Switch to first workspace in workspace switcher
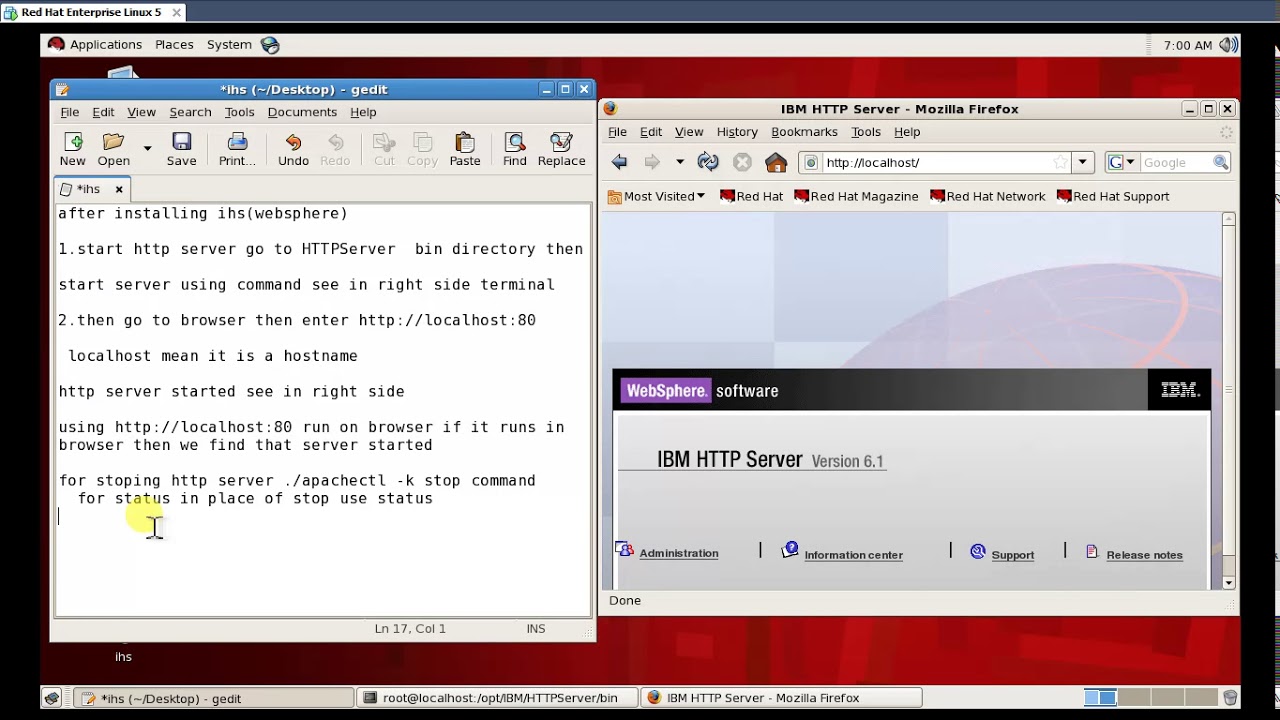 pos(1100,698)
